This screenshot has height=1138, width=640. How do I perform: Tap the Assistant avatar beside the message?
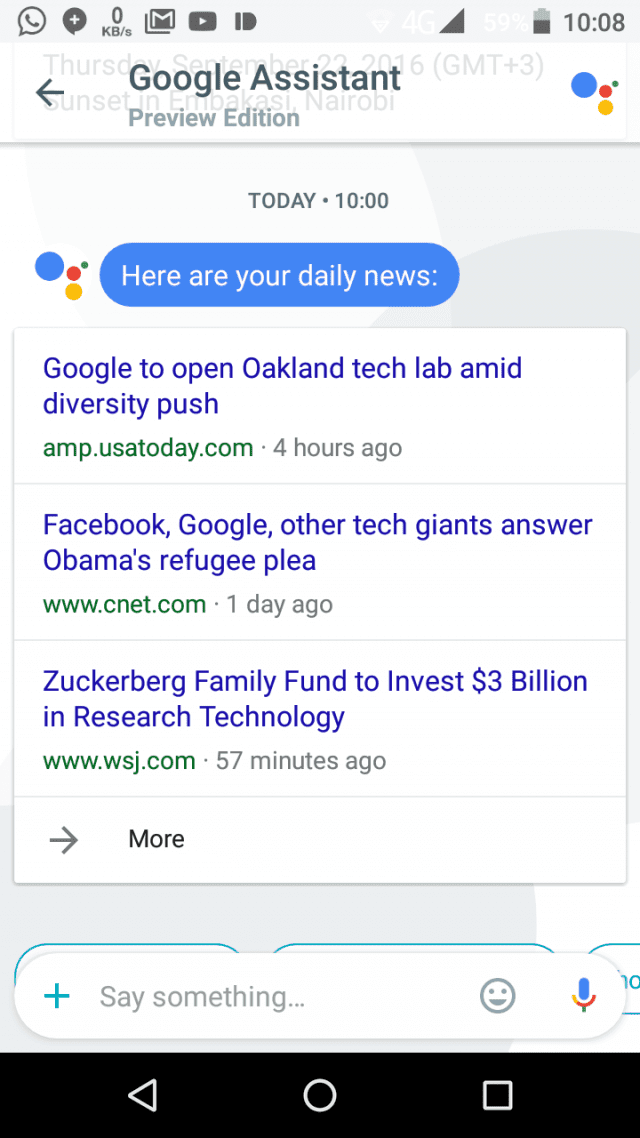click(61, 275)
